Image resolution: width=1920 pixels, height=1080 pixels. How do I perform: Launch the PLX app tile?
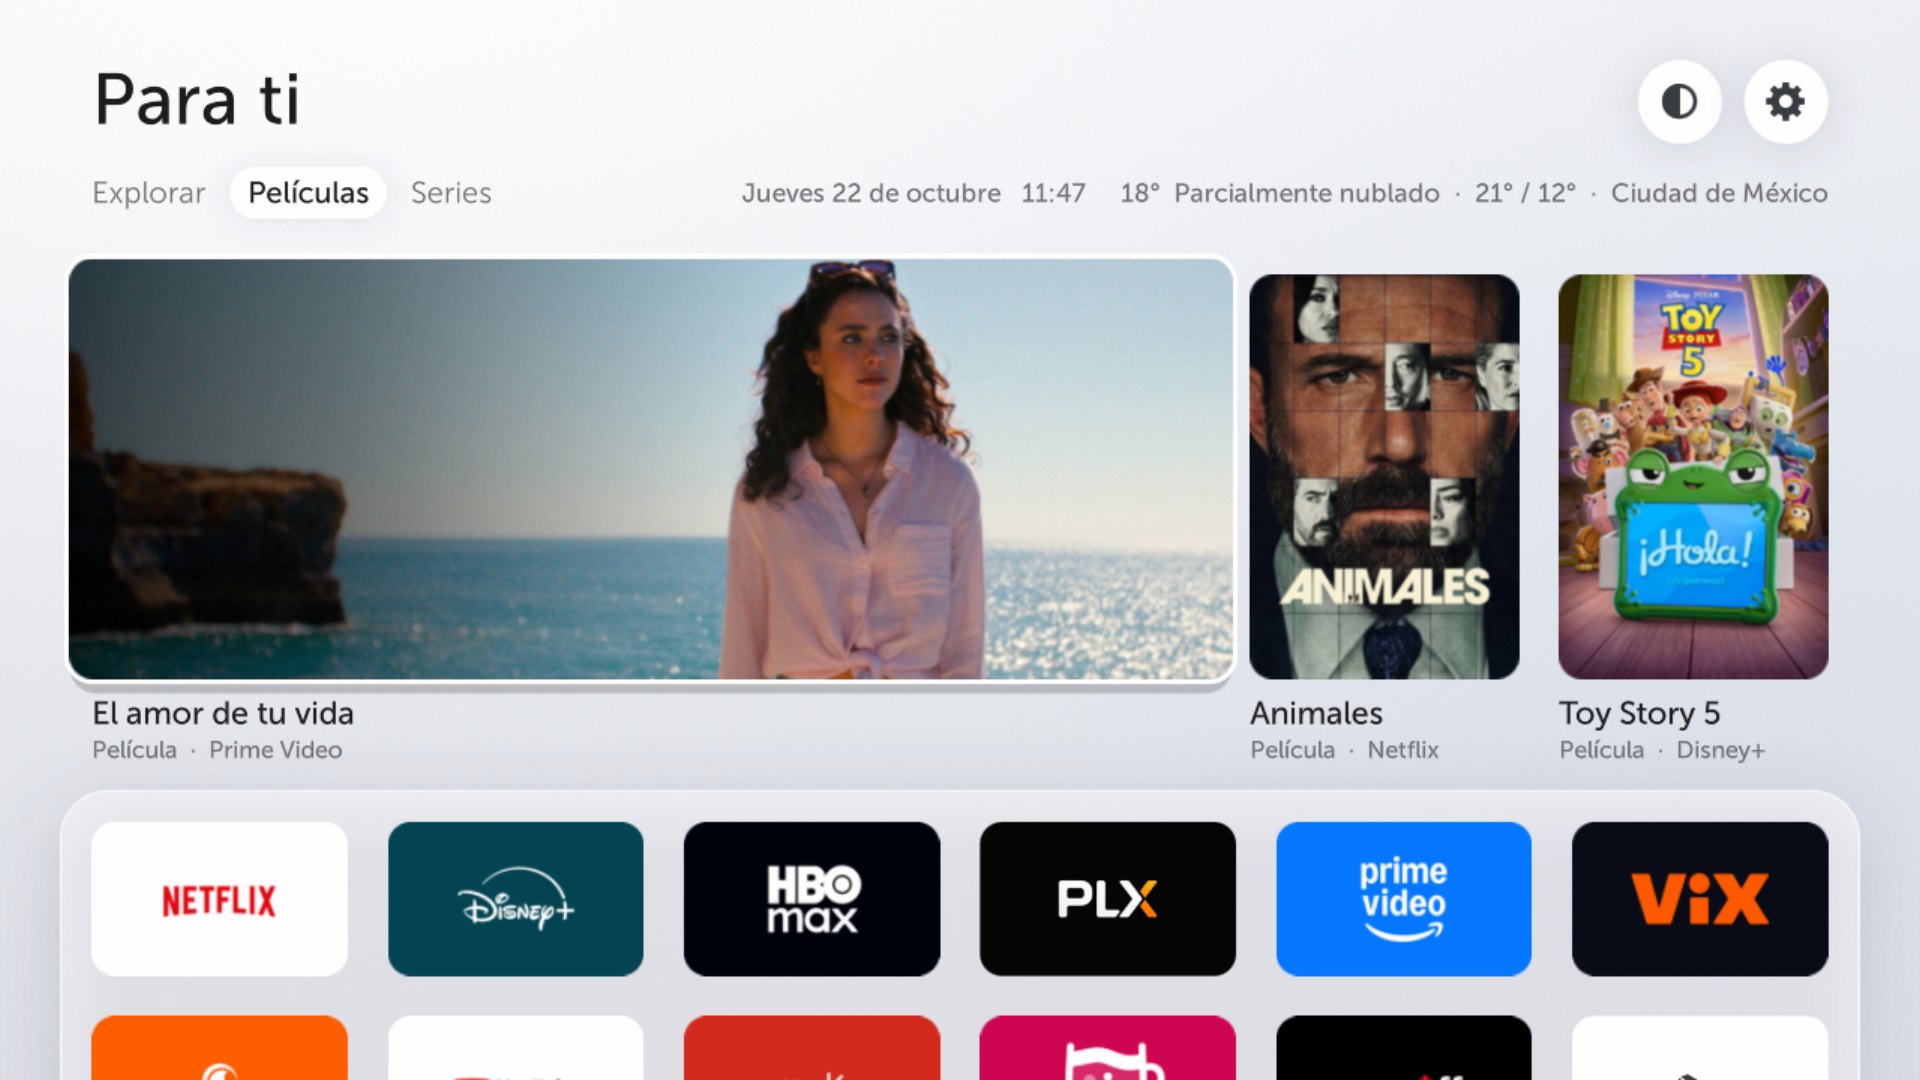pyautogui.click(x=1107, y=899)
